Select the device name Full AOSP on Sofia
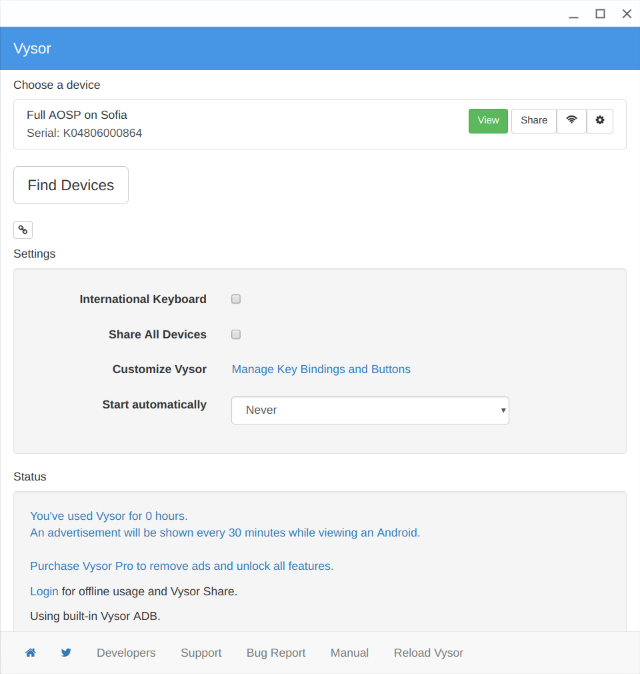The image size is (640, 674). point(77,115)
